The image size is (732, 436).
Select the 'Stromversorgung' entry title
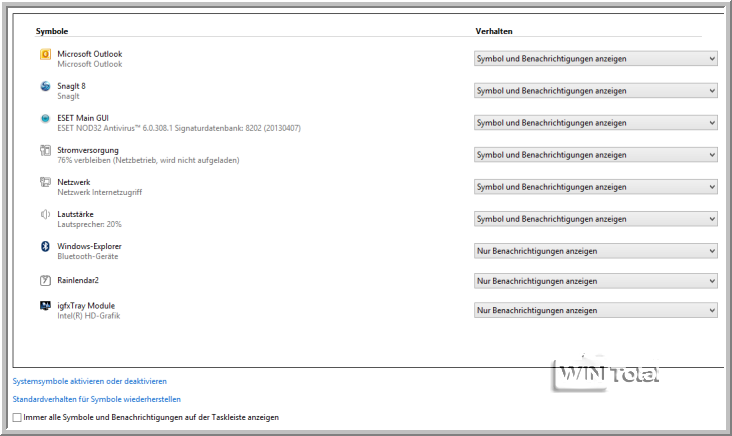click(88, 150)
